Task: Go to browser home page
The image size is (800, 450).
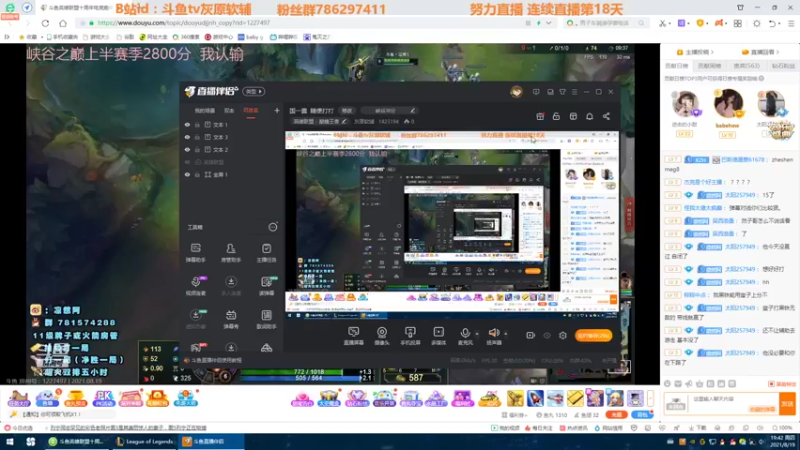Action: coord(63,23)
